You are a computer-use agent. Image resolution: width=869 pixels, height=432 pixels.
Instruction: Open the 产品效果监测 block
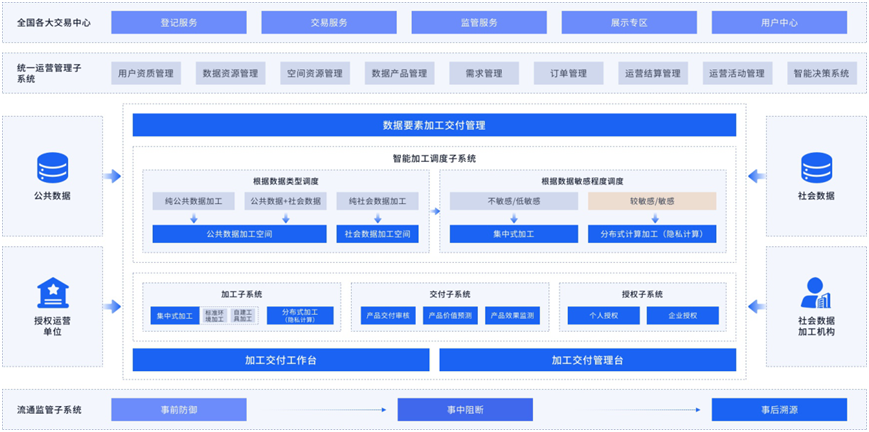click(x=513, y=316)
